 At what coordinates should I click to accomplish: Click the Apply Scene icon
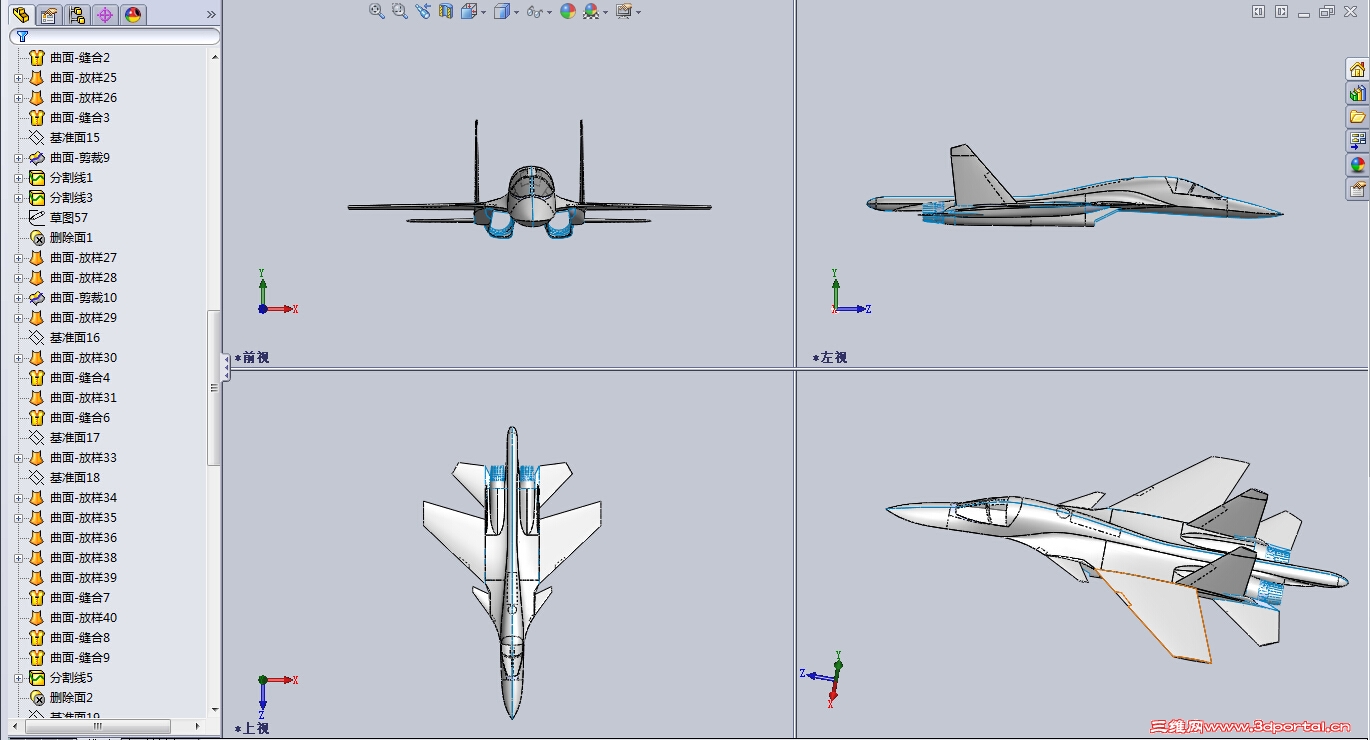pos(591,11)
